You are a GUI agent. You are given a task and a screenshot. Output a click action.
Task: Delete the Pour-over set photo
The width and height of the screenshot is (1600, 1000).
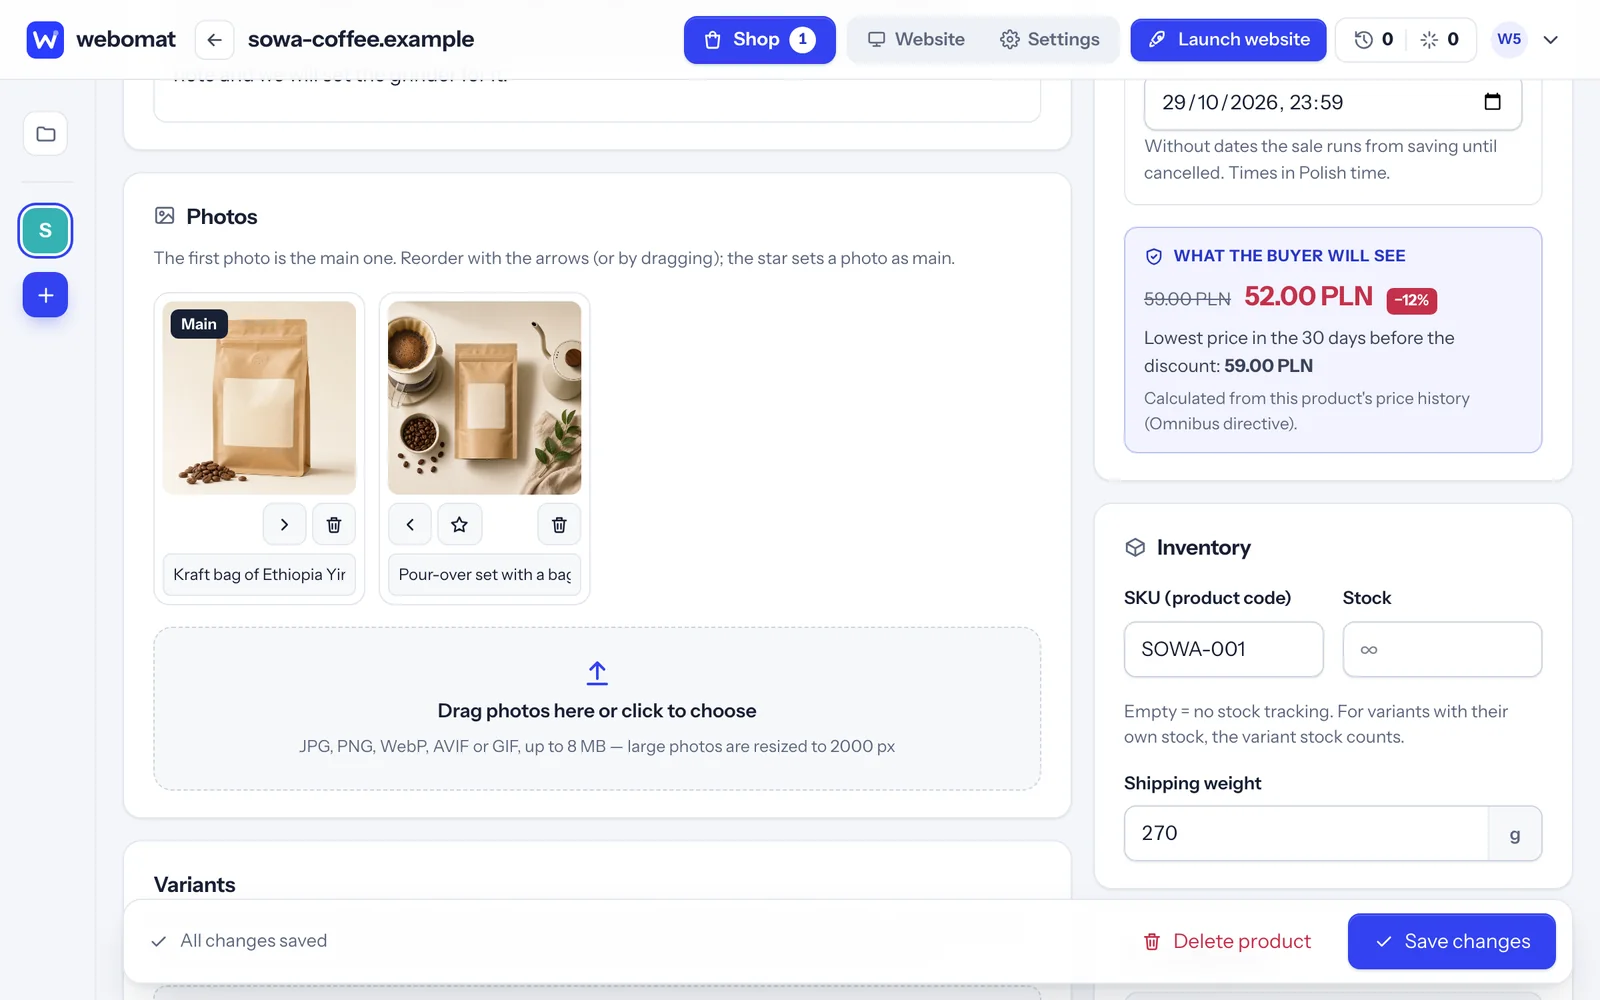pos(559,524)
